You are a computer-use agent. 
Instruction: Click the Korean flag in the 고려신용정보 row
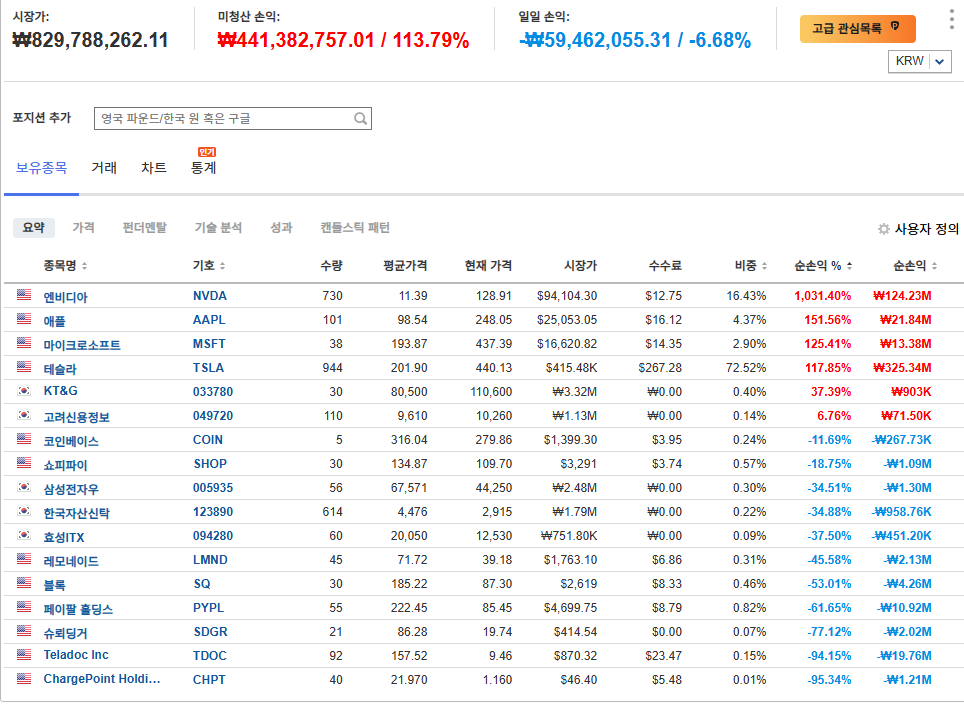click(24, 414)
